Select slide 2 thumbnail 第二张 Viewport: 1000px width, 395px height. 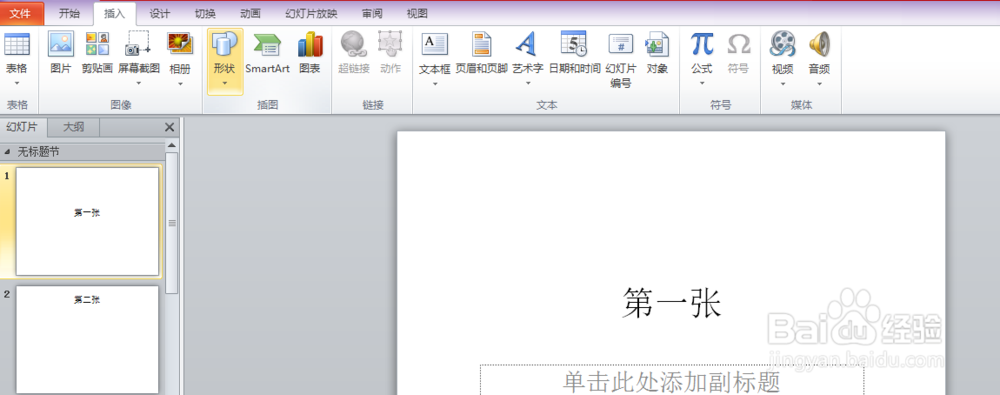pos(87,339)
